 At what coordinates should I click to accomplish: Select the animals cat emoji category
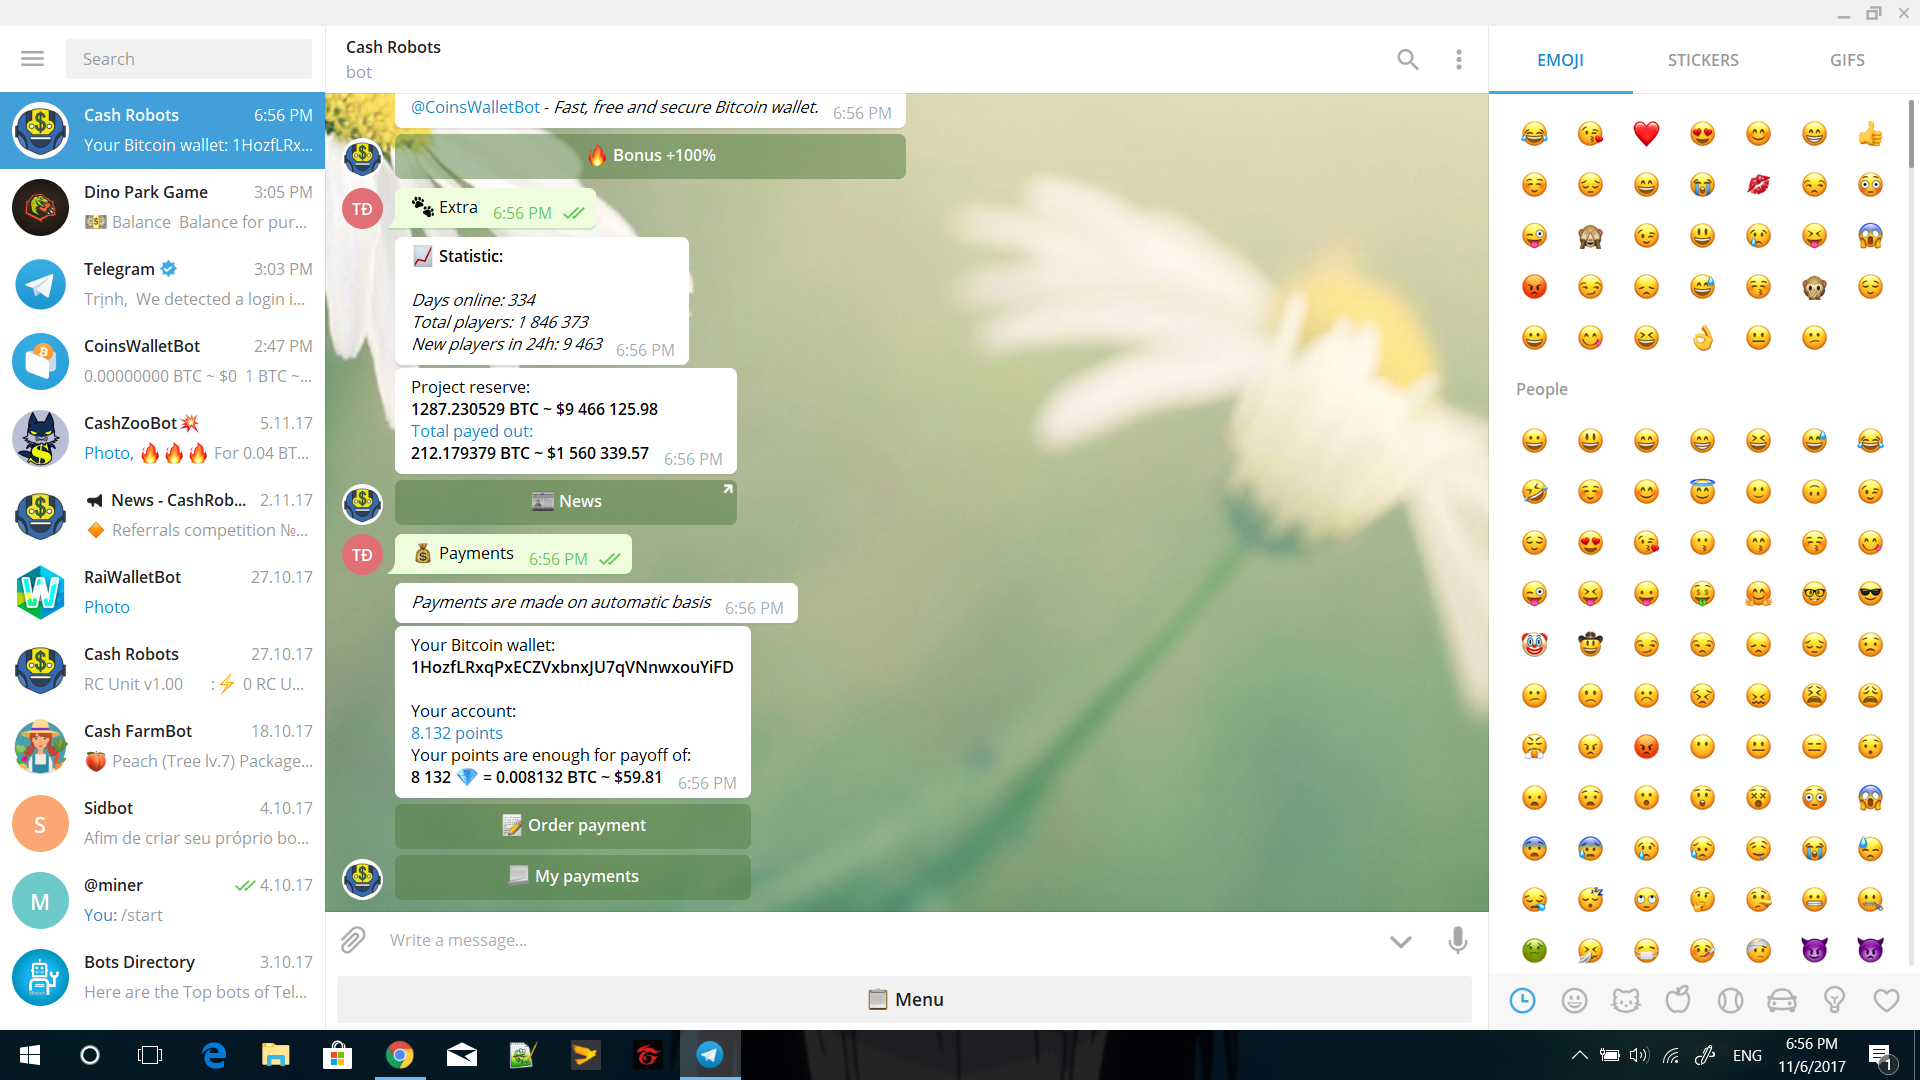click(x=1626, y=1000)
